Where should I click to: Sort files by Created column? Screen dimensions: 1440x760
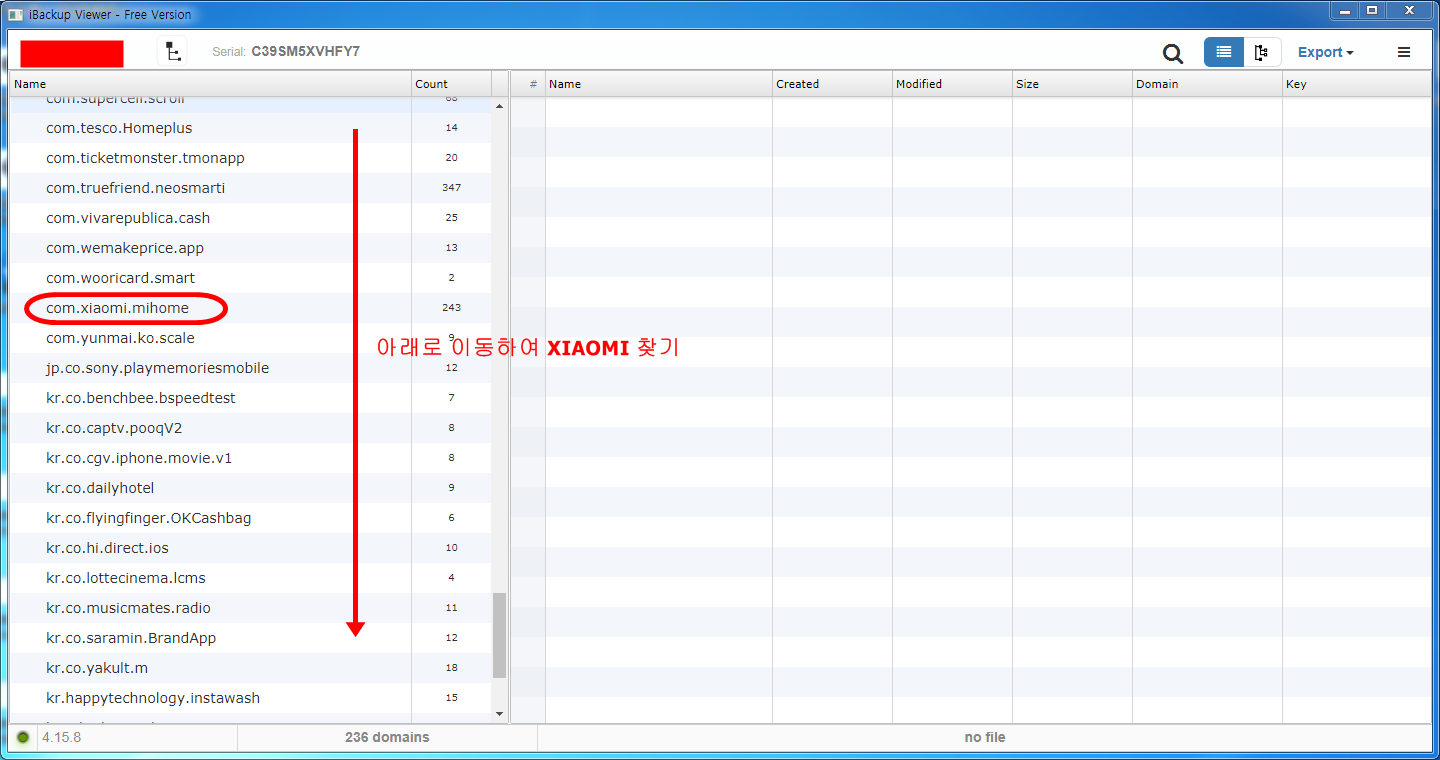point(832,84)
